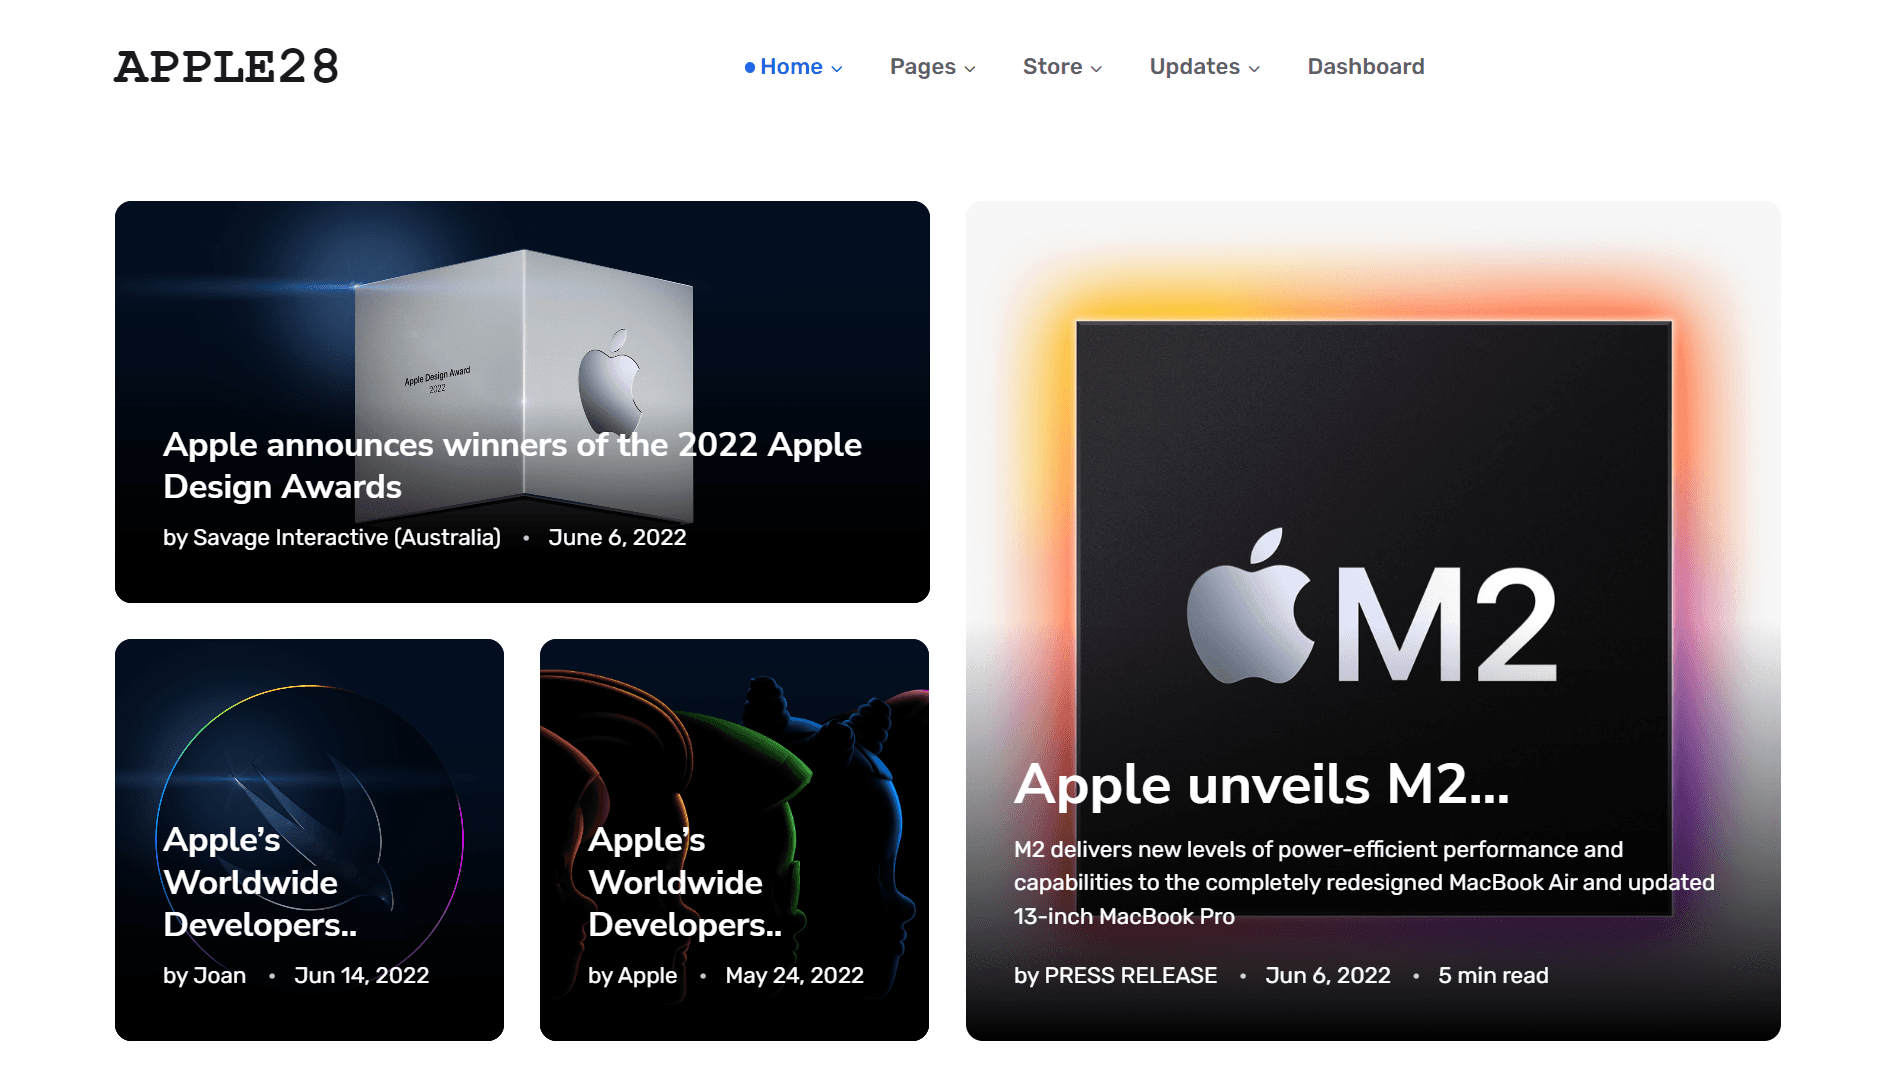Open the Apple Design Awards winners article
This screenshot has width=1894, height=1080.
pyautogui.click(x=512, y=465)
